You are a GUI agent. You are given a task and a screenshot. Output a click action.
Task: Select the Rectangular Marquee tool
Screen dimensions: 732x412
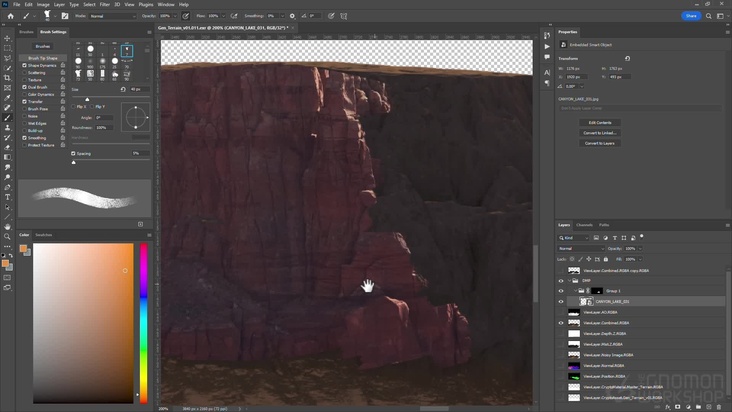click(7, 48)
